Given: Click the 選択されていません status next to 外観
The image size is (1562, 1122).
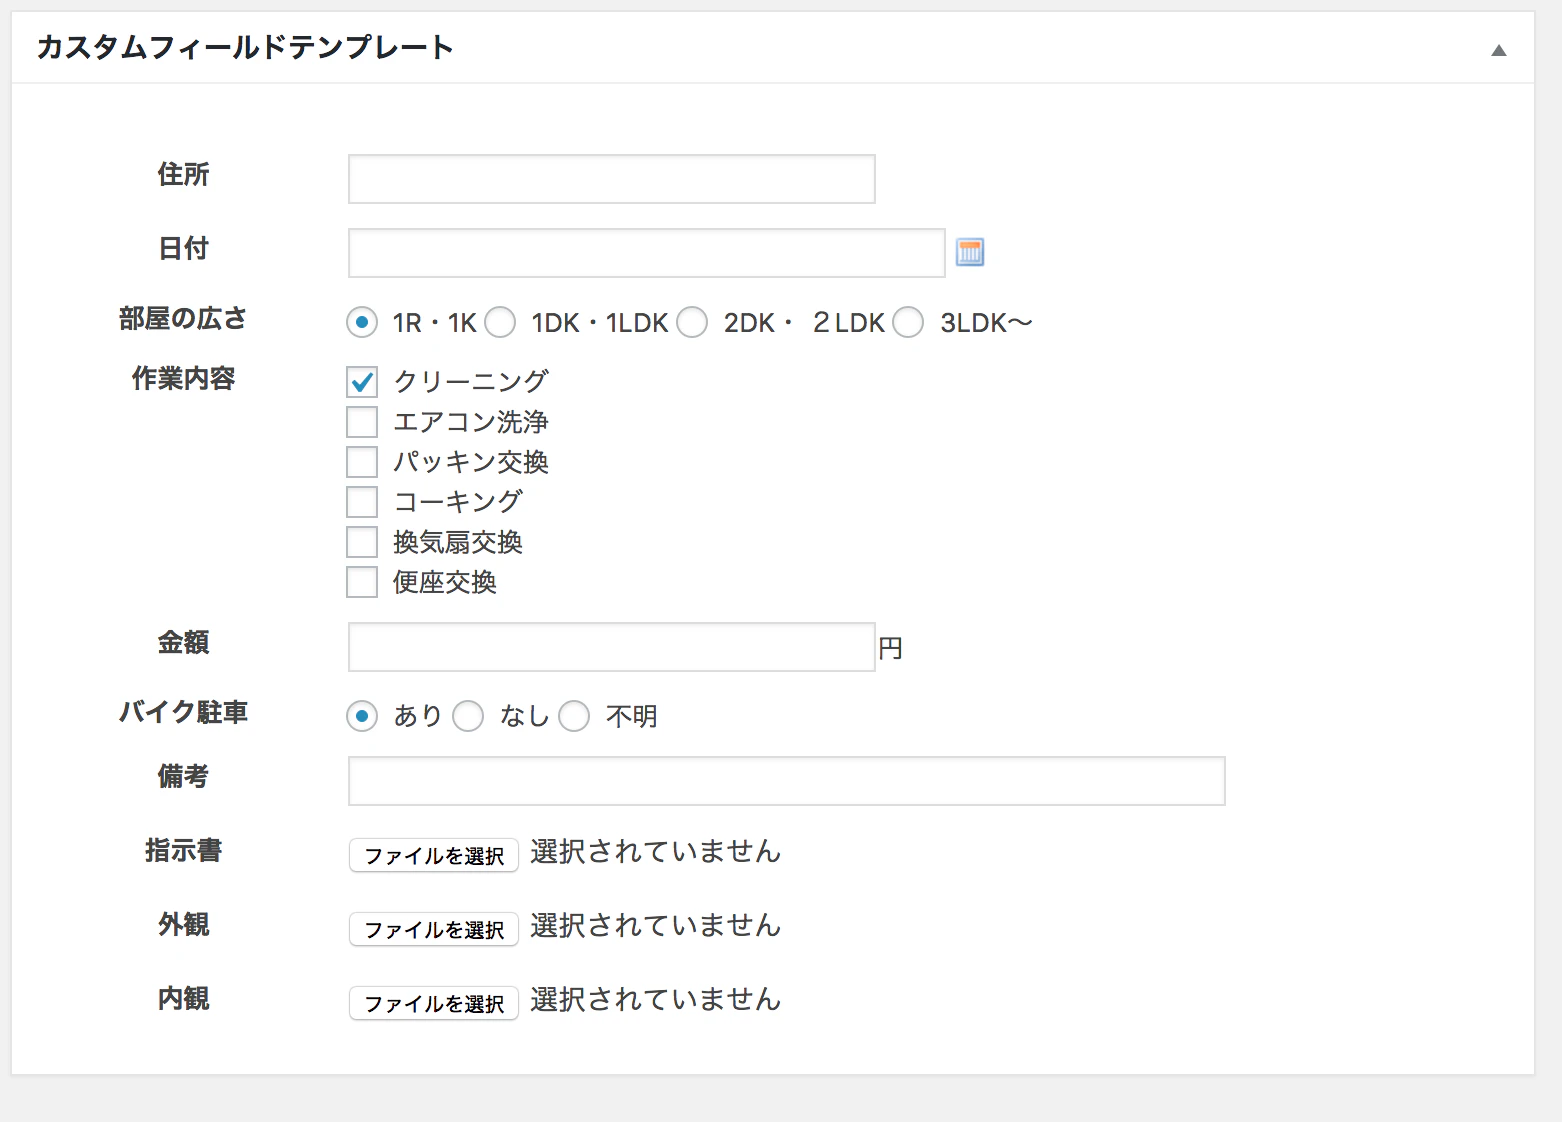Looking at the screenshot, I should point(656,925).
